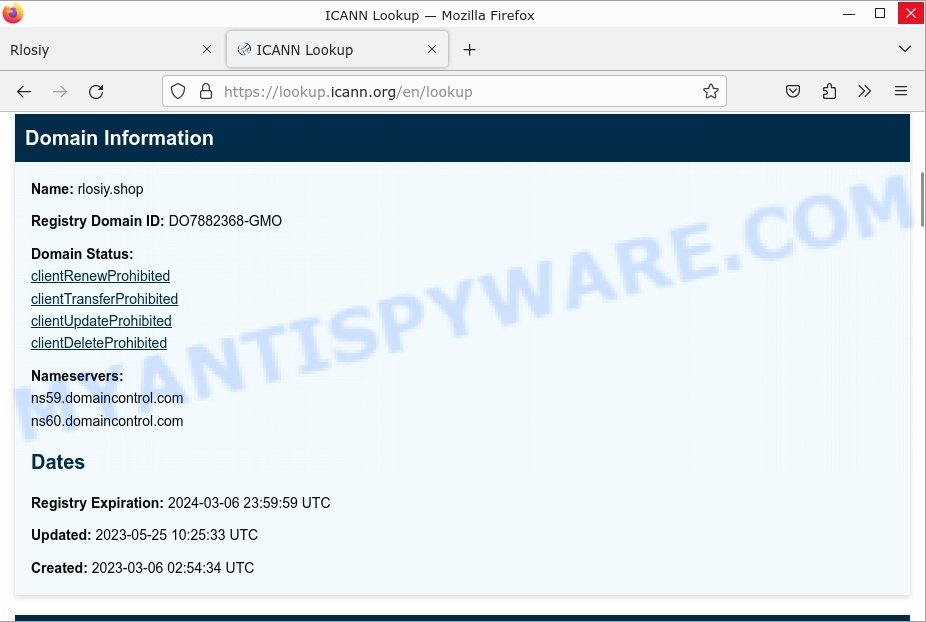Click nameserver ns59.domaincontrol.com
926x622 pixels.
(x=107, y=398)
